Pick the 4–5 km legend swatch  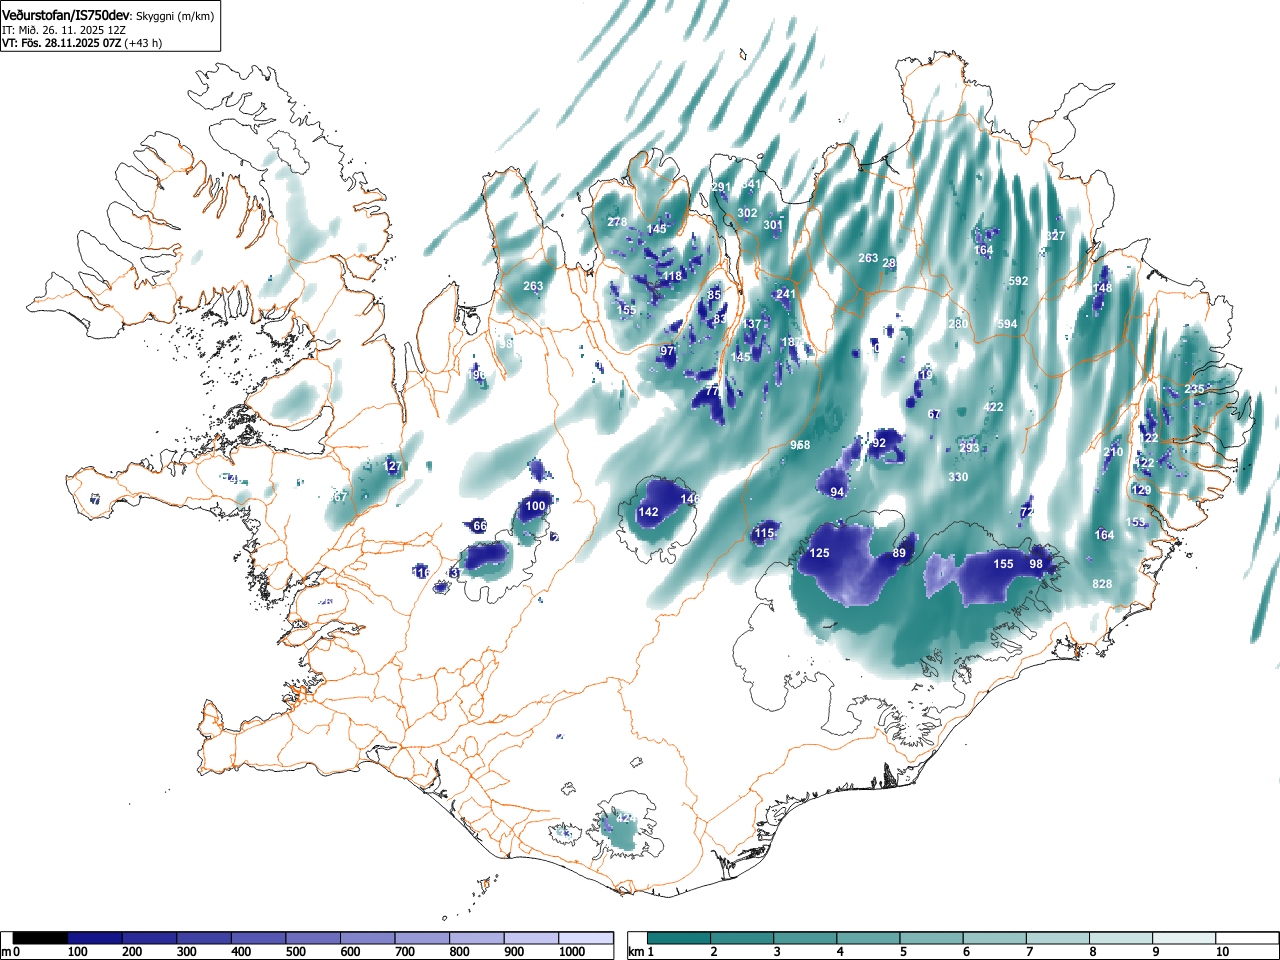pyautogui.click(x=870, y=938)
